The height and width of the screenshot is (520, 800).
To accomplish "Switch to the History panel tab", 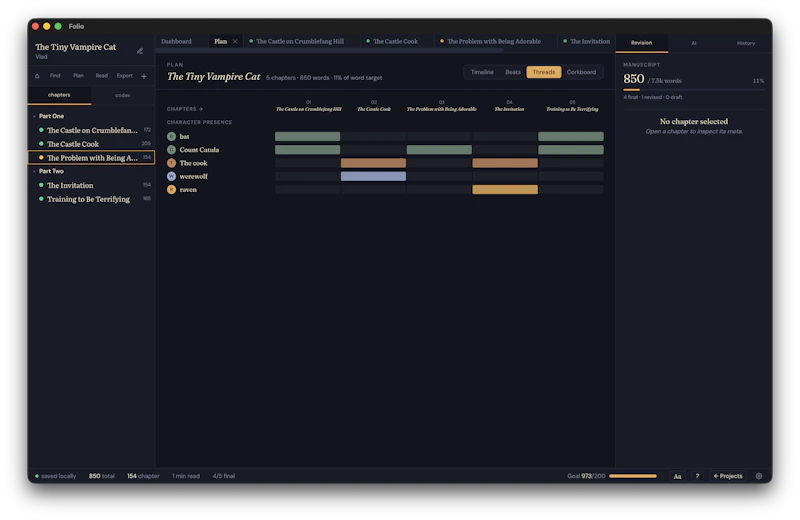I will click(x=745, y=43).
